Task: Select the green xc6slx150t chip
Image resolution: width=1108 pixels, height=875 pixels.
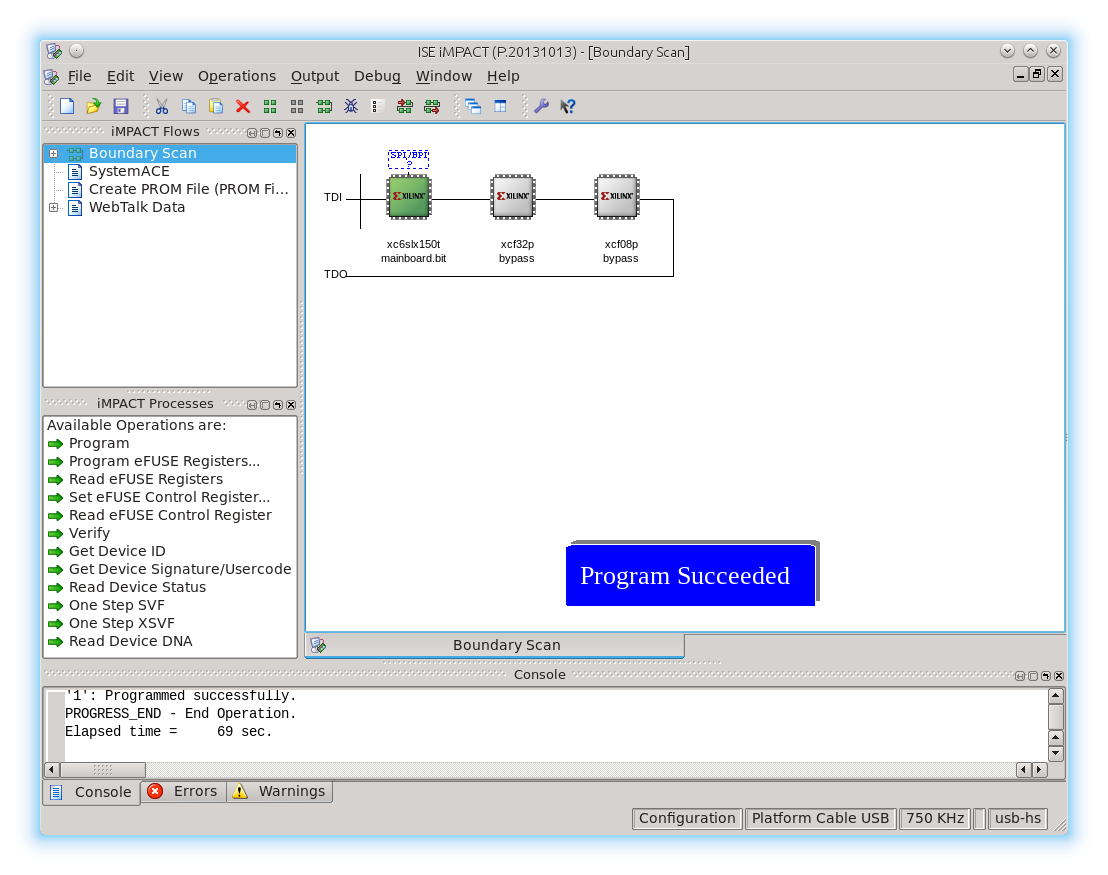Action: (x=409, y=197)
